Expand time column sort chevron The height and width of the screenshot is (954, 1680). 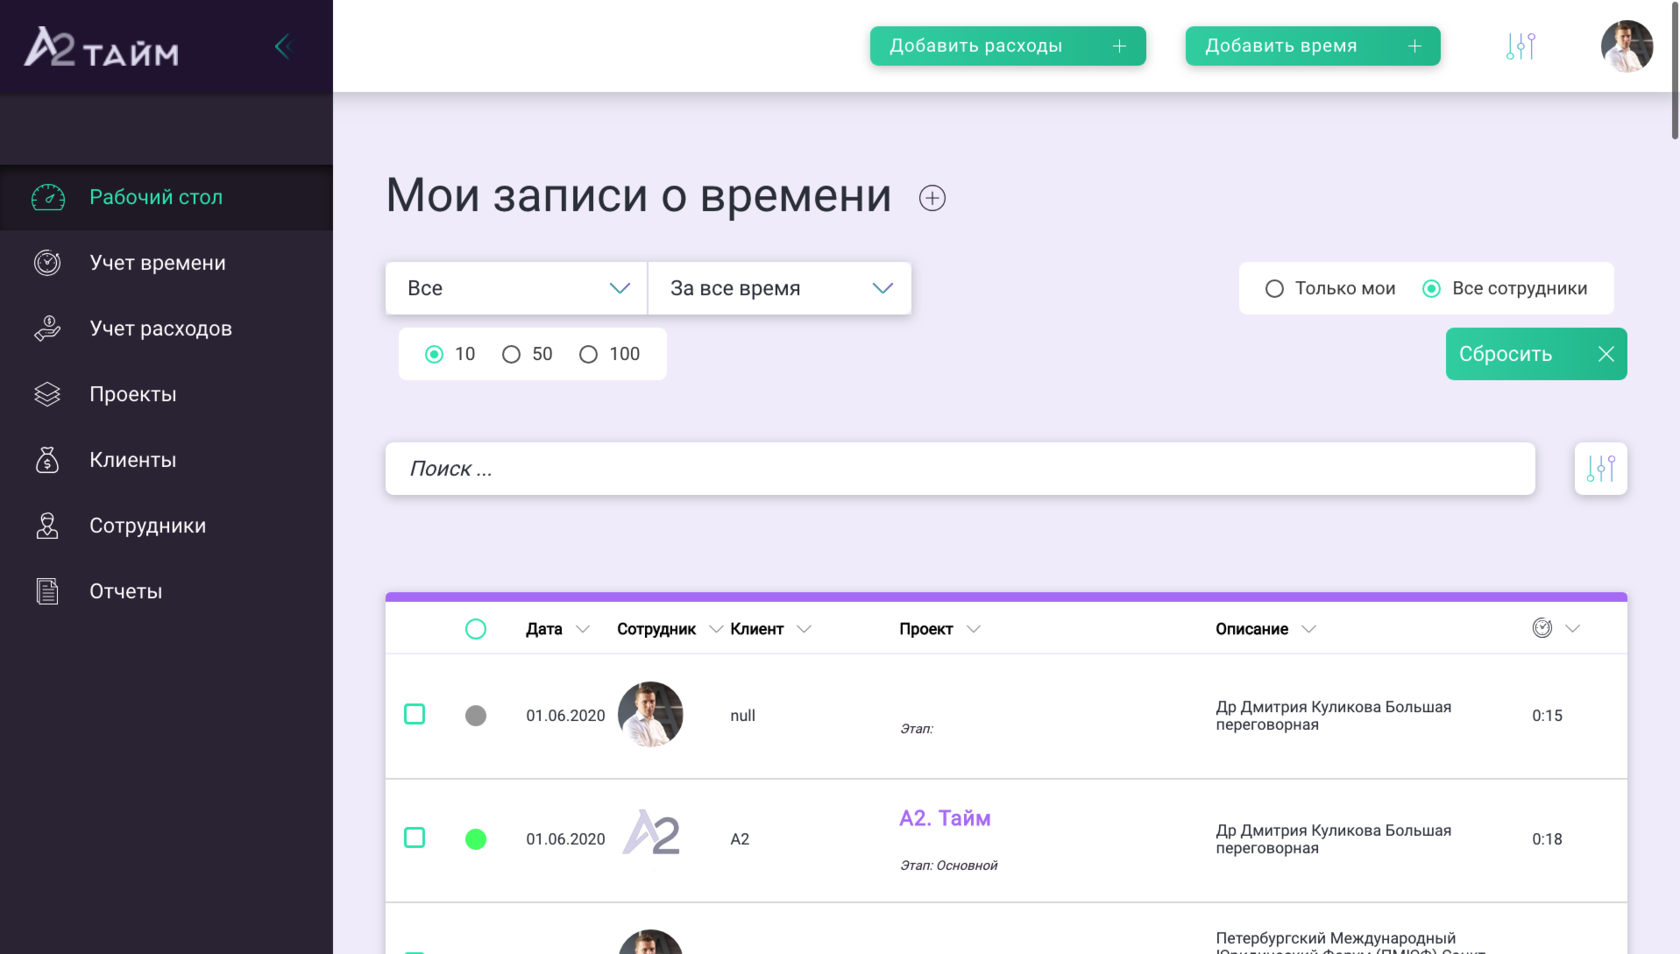(x=1573, y=629)
